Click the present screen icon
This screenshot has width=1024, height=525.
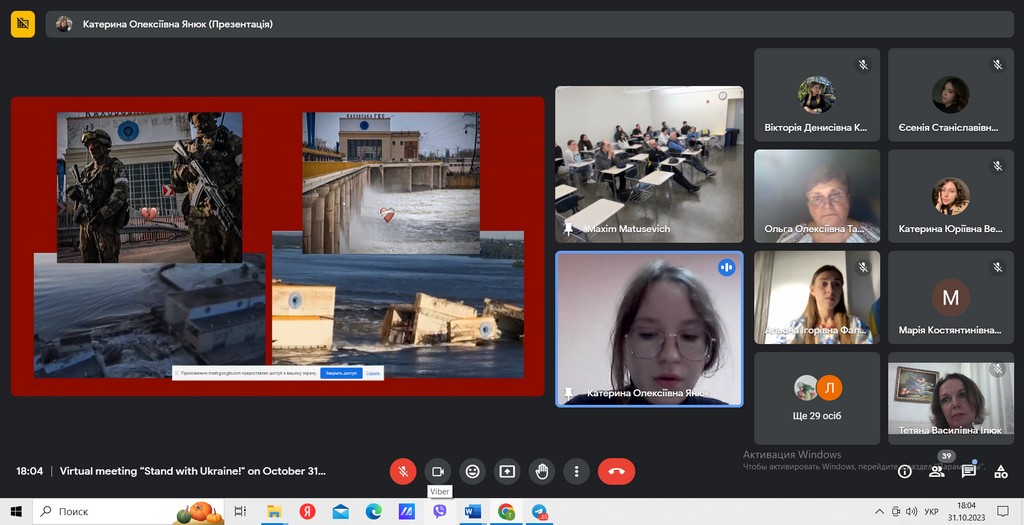coord(507,471)
